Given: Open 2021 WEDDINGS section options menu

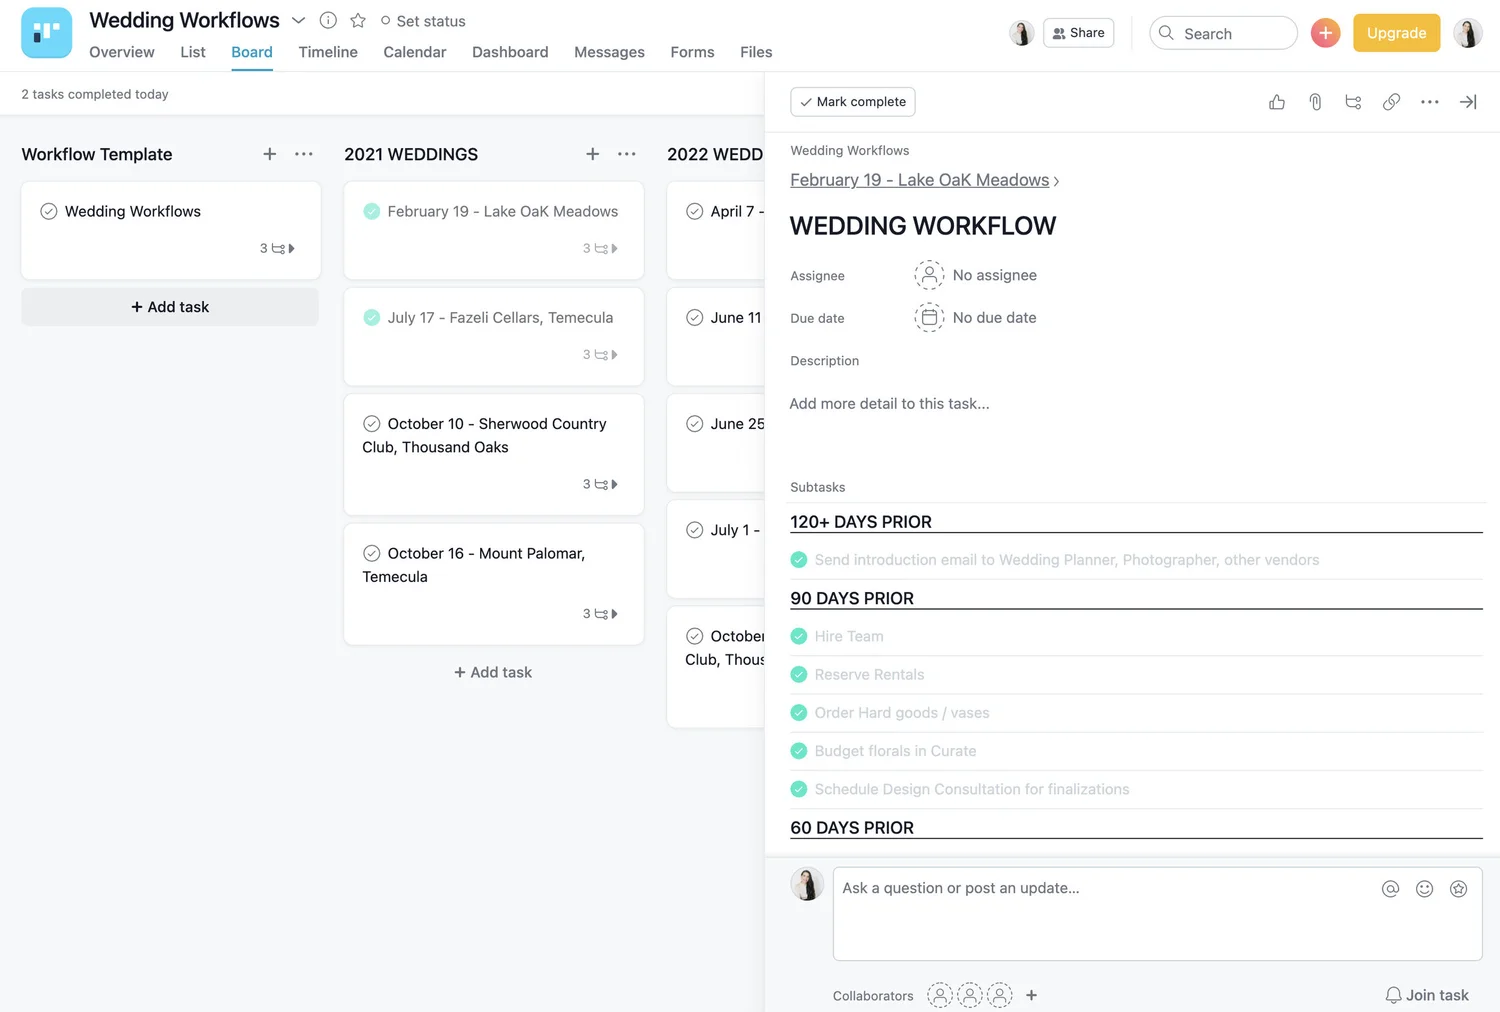Looking at the screenshot, I should tap(627, 154).
